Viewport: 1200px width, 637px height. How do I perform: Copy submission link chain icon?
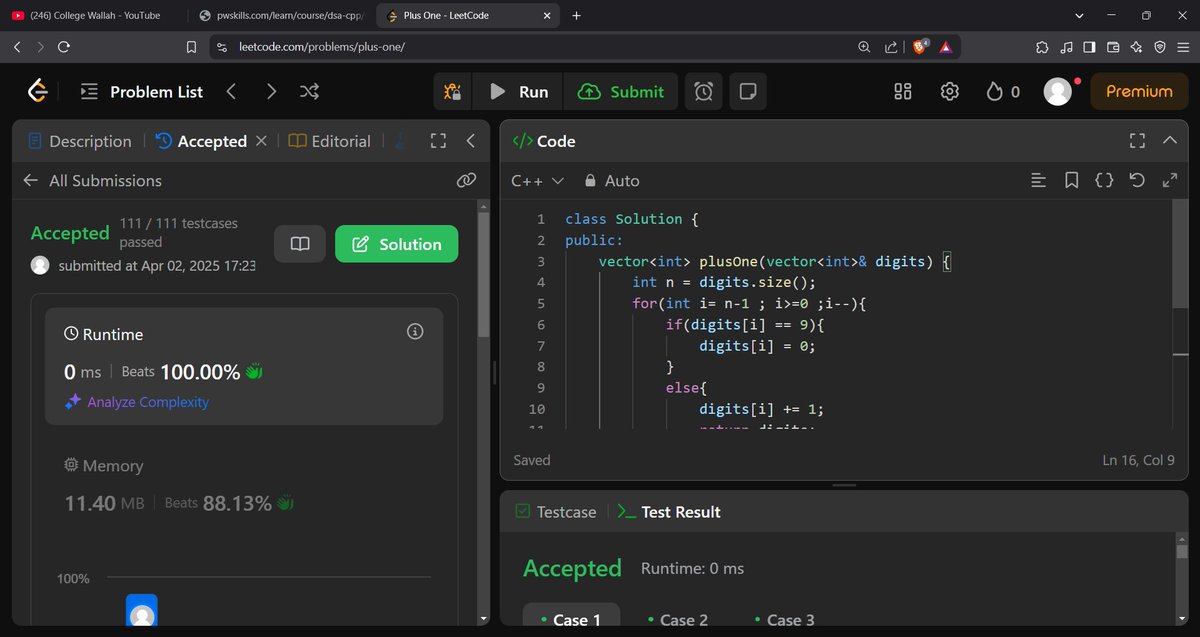click(465, 181)
